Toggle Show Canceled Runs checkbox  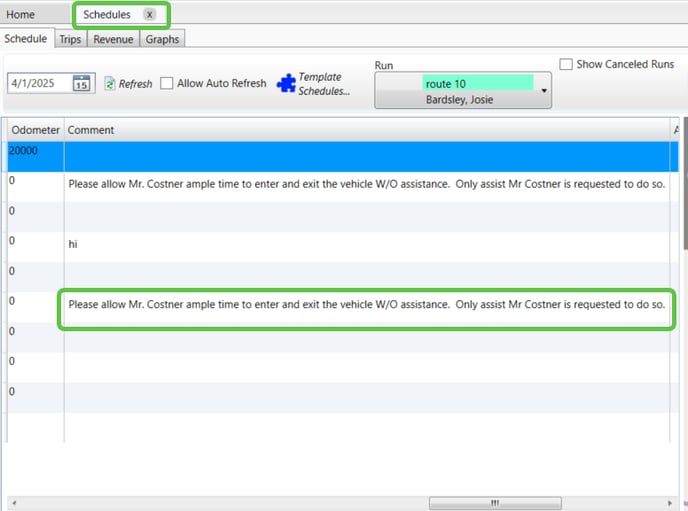[566, 64]
